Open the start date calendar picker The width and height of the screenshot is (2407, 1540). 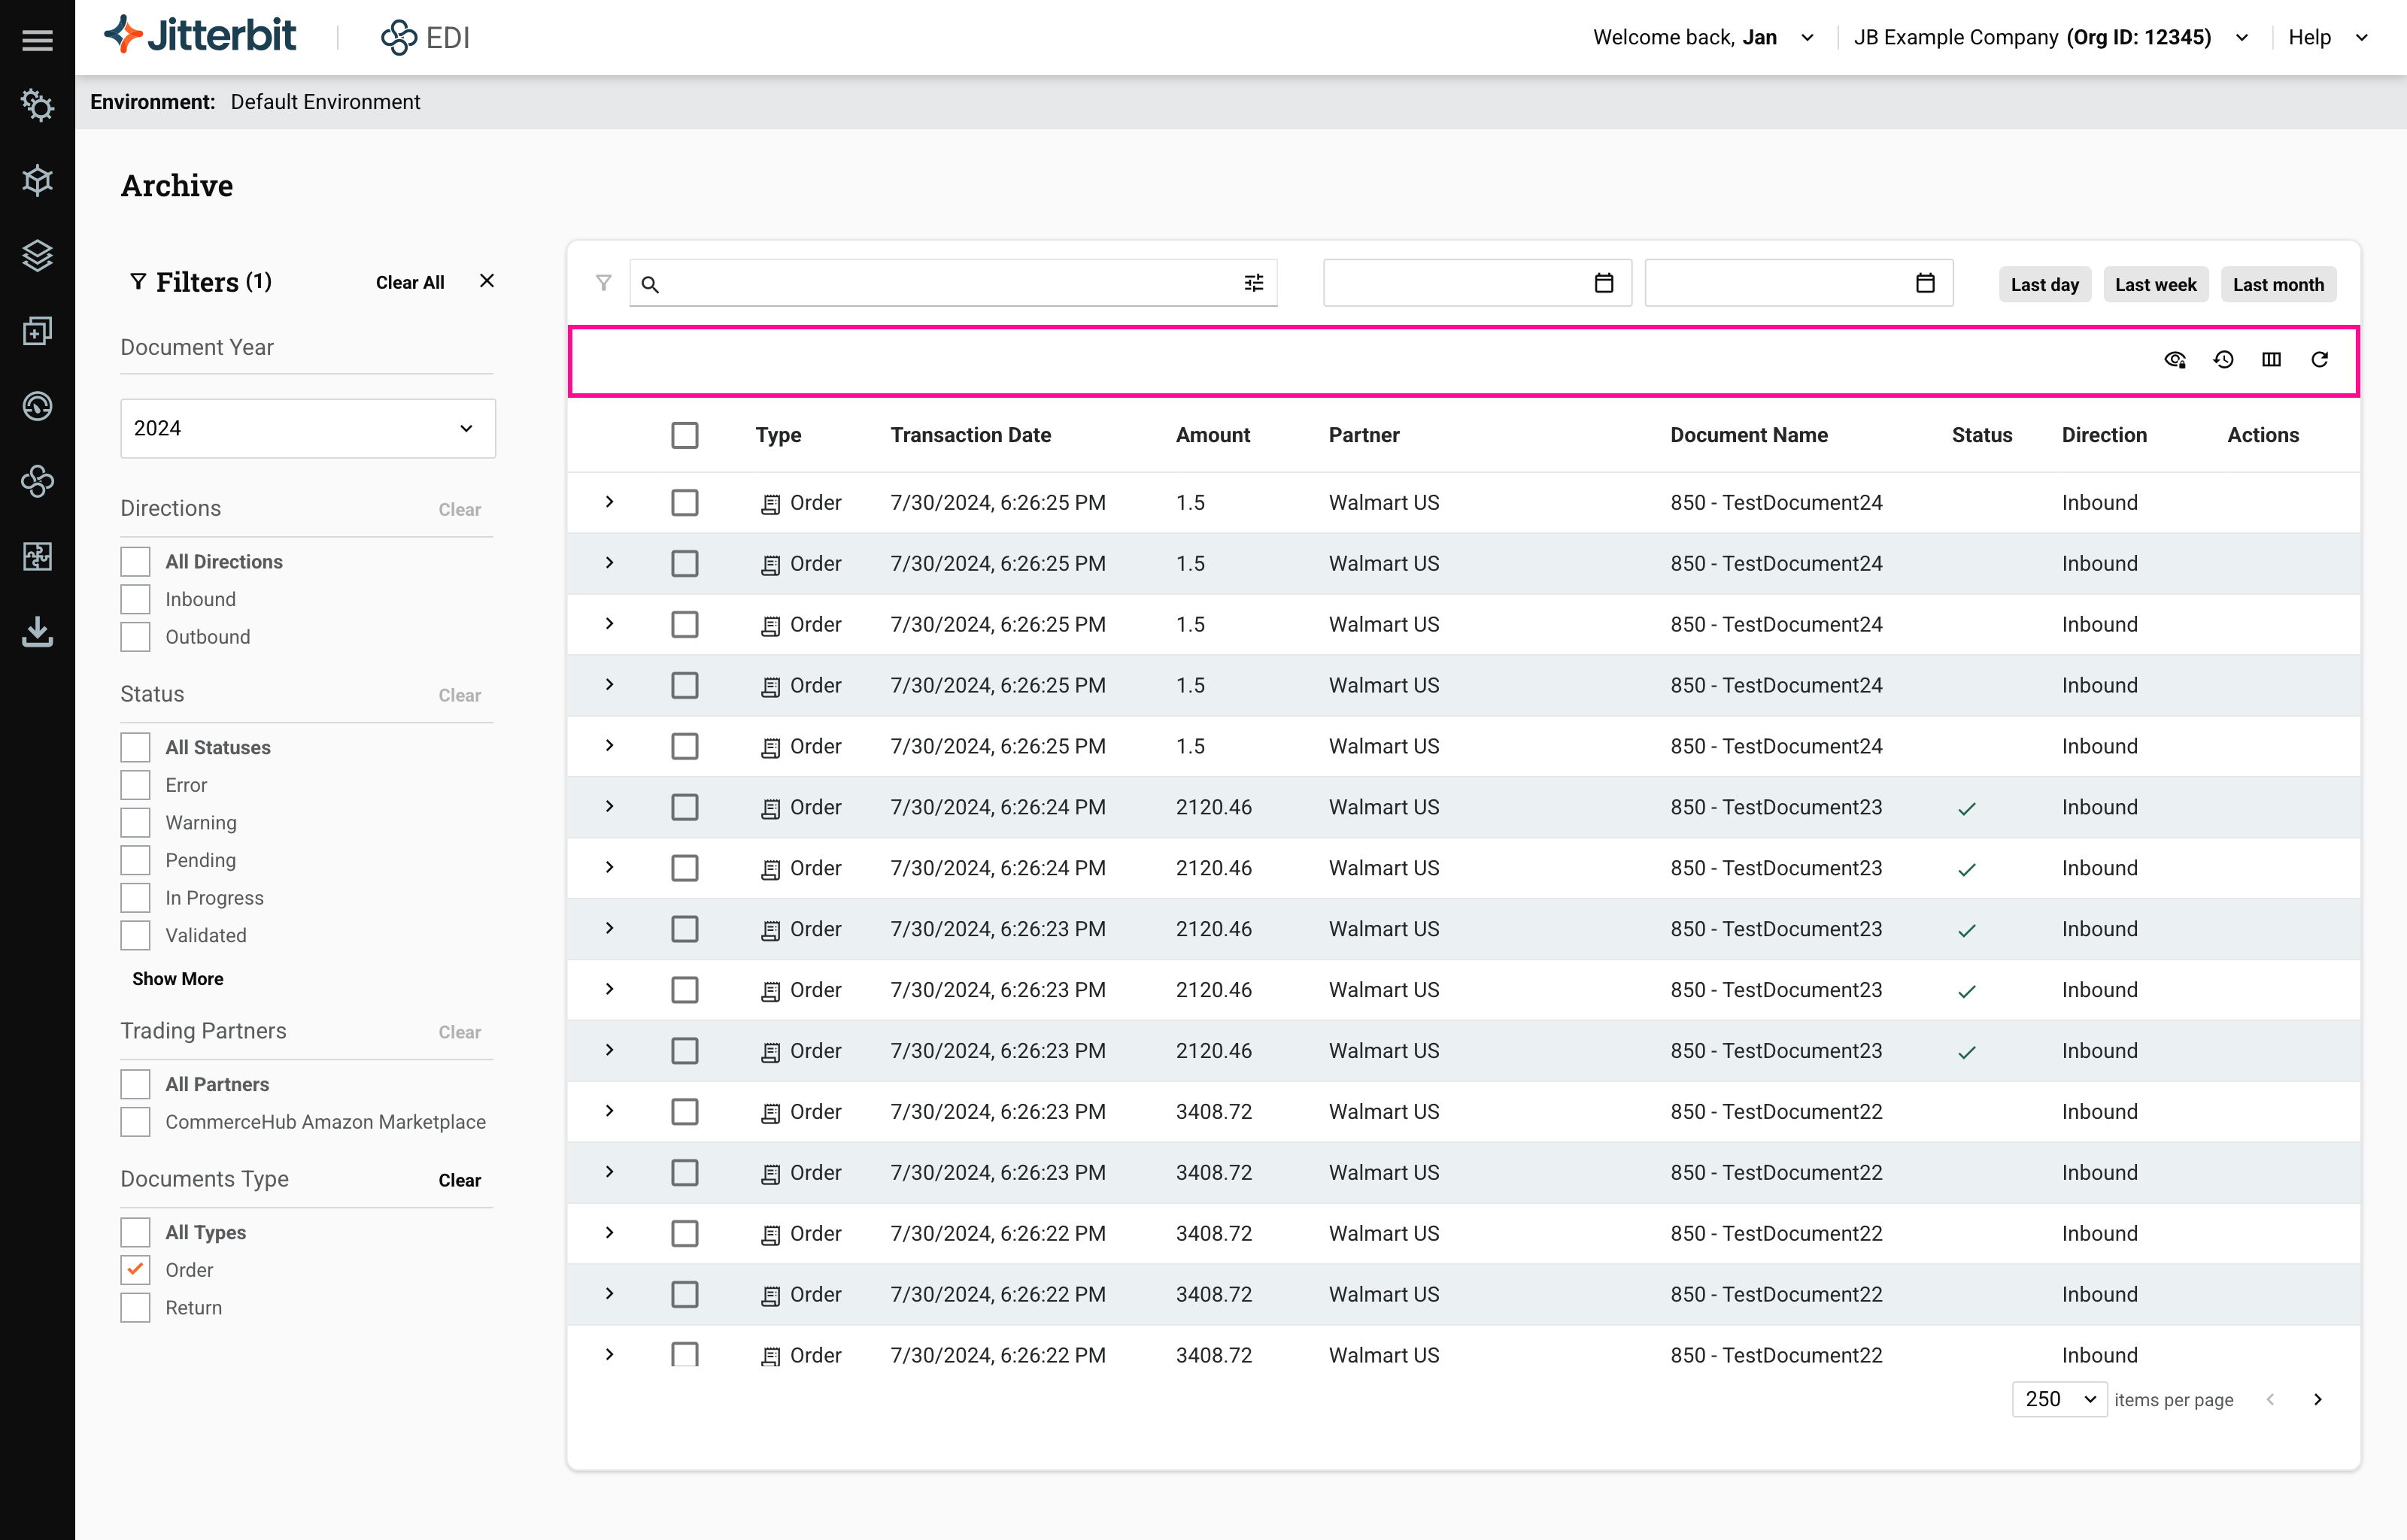tap(1603, 283)
